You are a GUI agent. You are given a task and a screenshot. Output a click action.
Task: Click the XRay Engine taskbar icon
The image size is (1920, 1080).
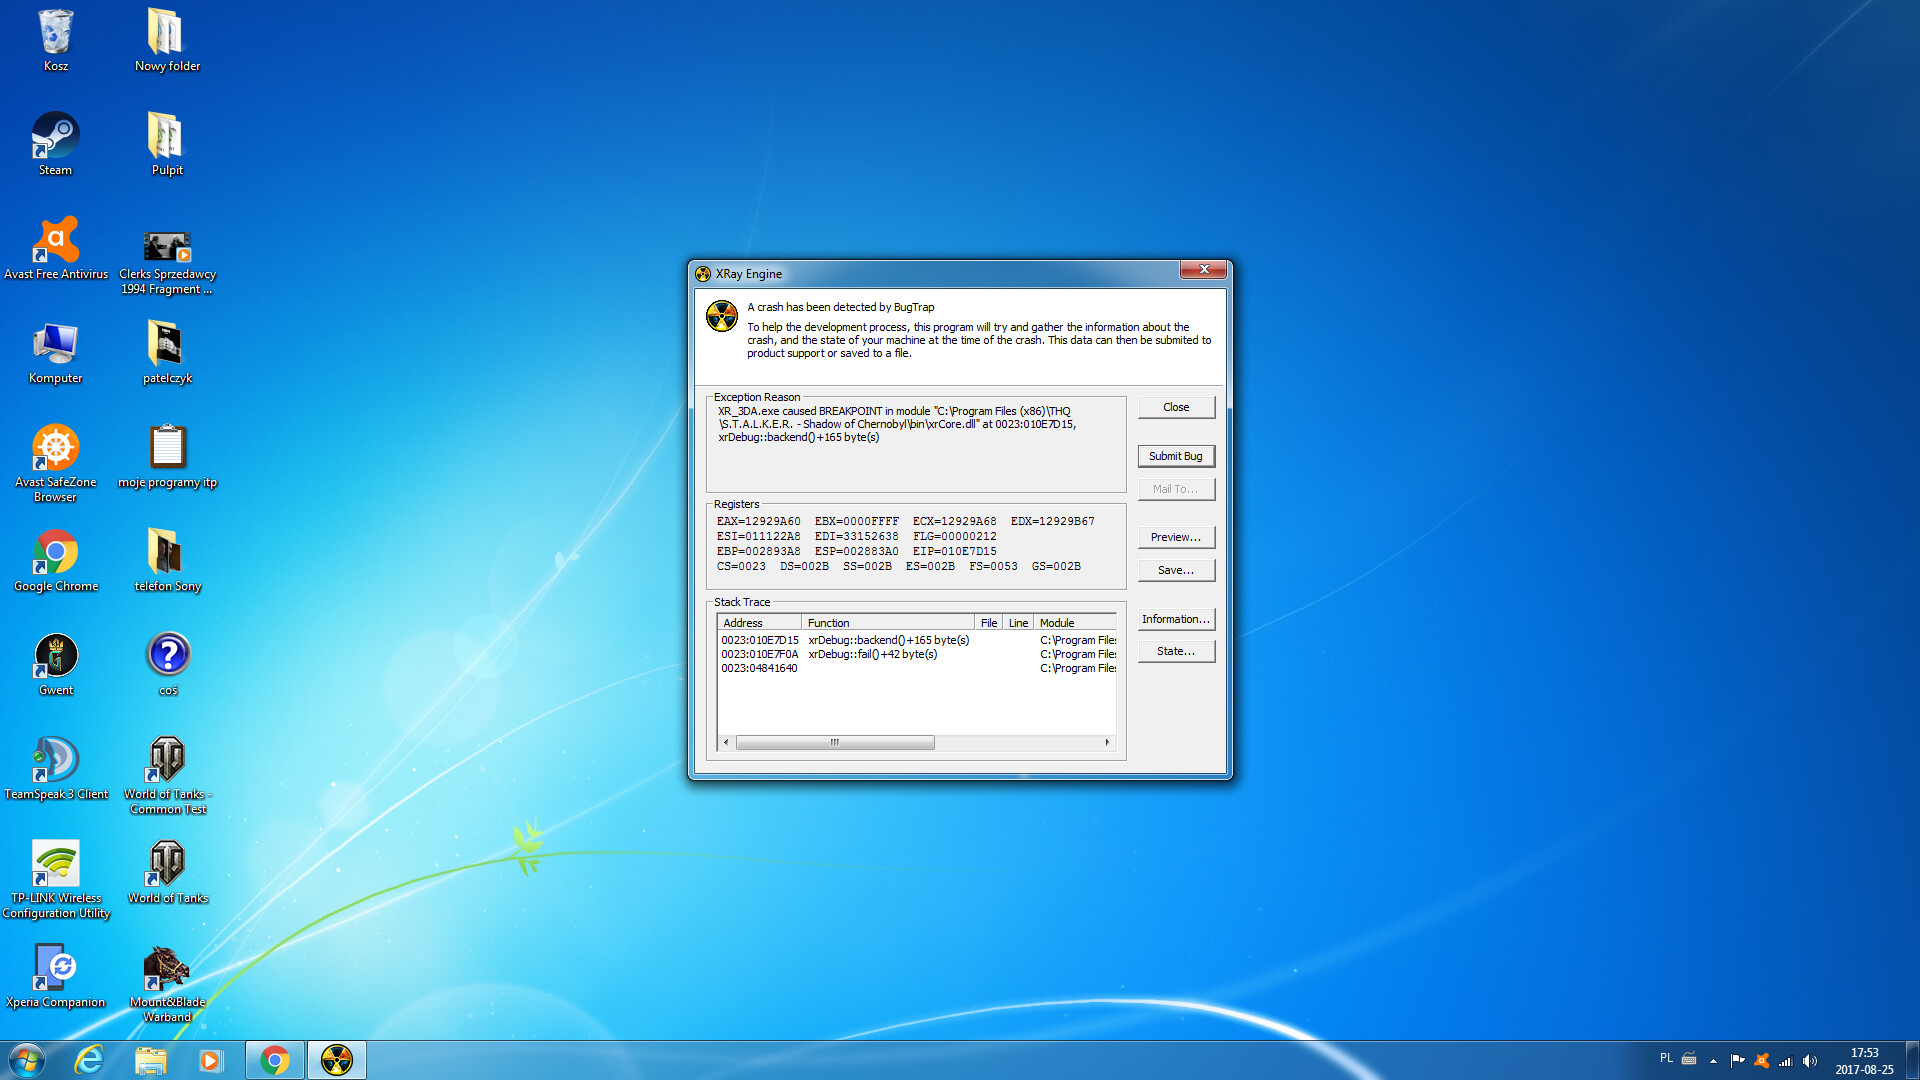click(337, 1060)
